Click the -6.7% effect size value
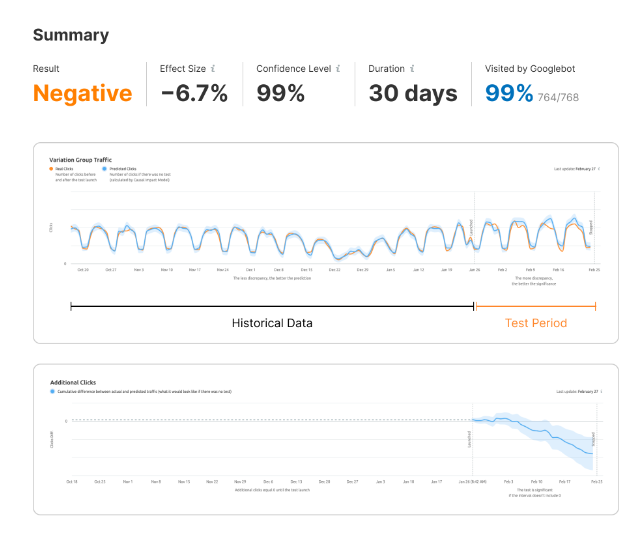 (194, 94)
